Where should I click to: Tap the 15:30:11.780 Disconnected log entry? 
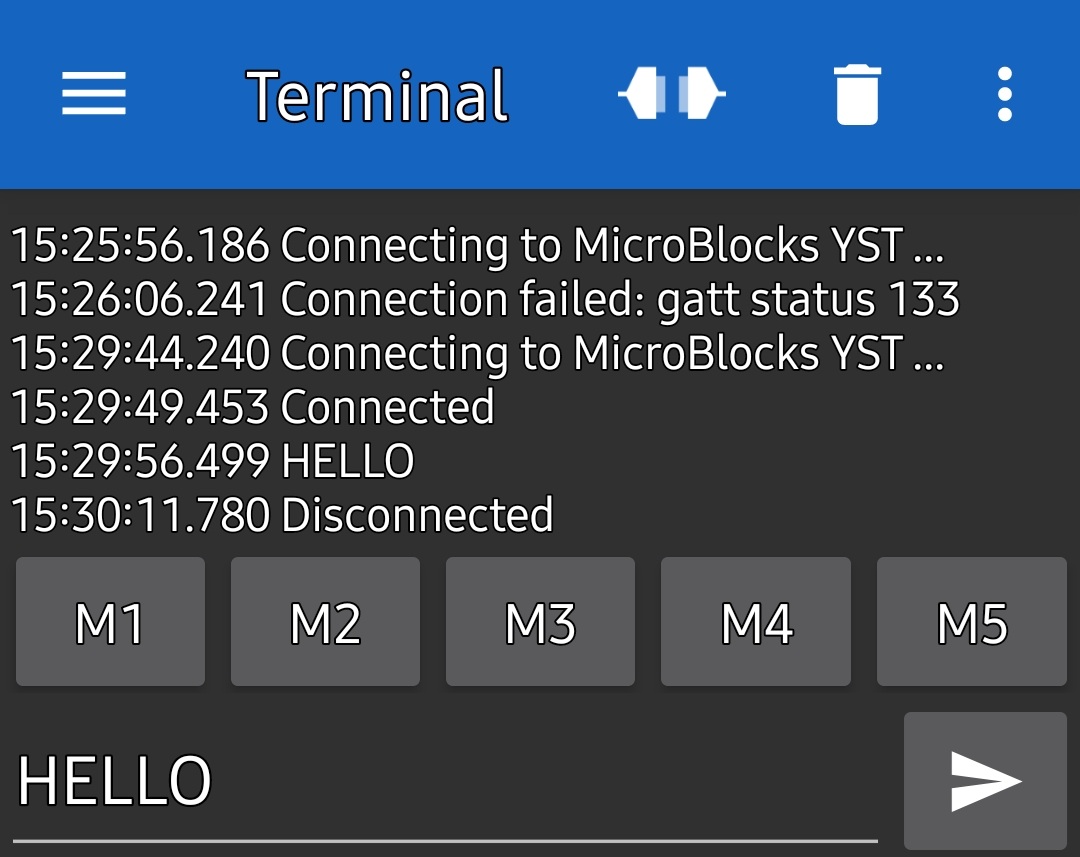pyautogui.click(x=282, y=515)
